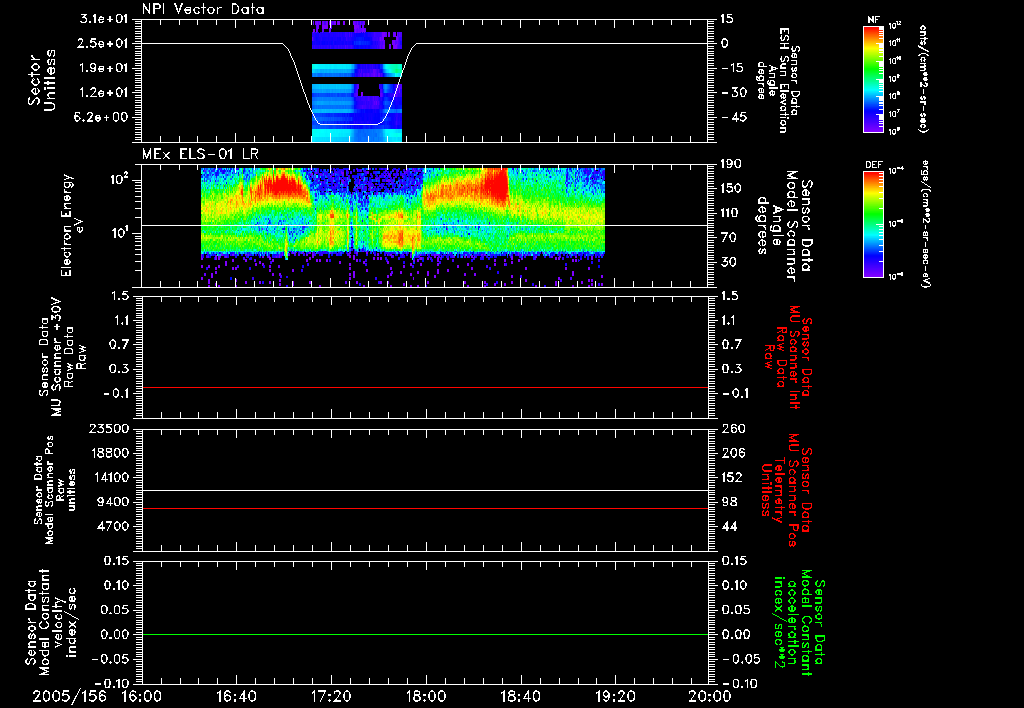The height and width of the screenshot is (708, 1024).
Task: Click the -45 sun elevation tick label
Action: pyautogui.click(x=734, y=117)
